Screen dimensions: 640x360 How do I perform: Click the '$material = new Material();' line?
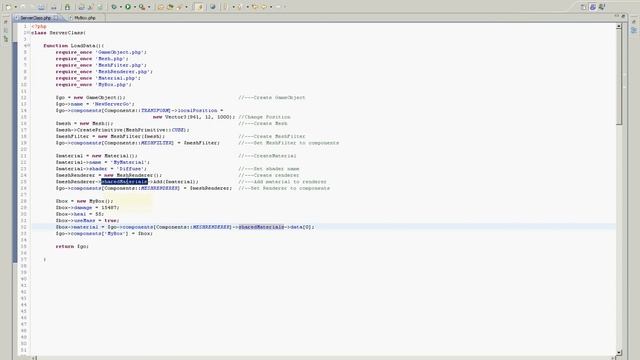(96, 156)
